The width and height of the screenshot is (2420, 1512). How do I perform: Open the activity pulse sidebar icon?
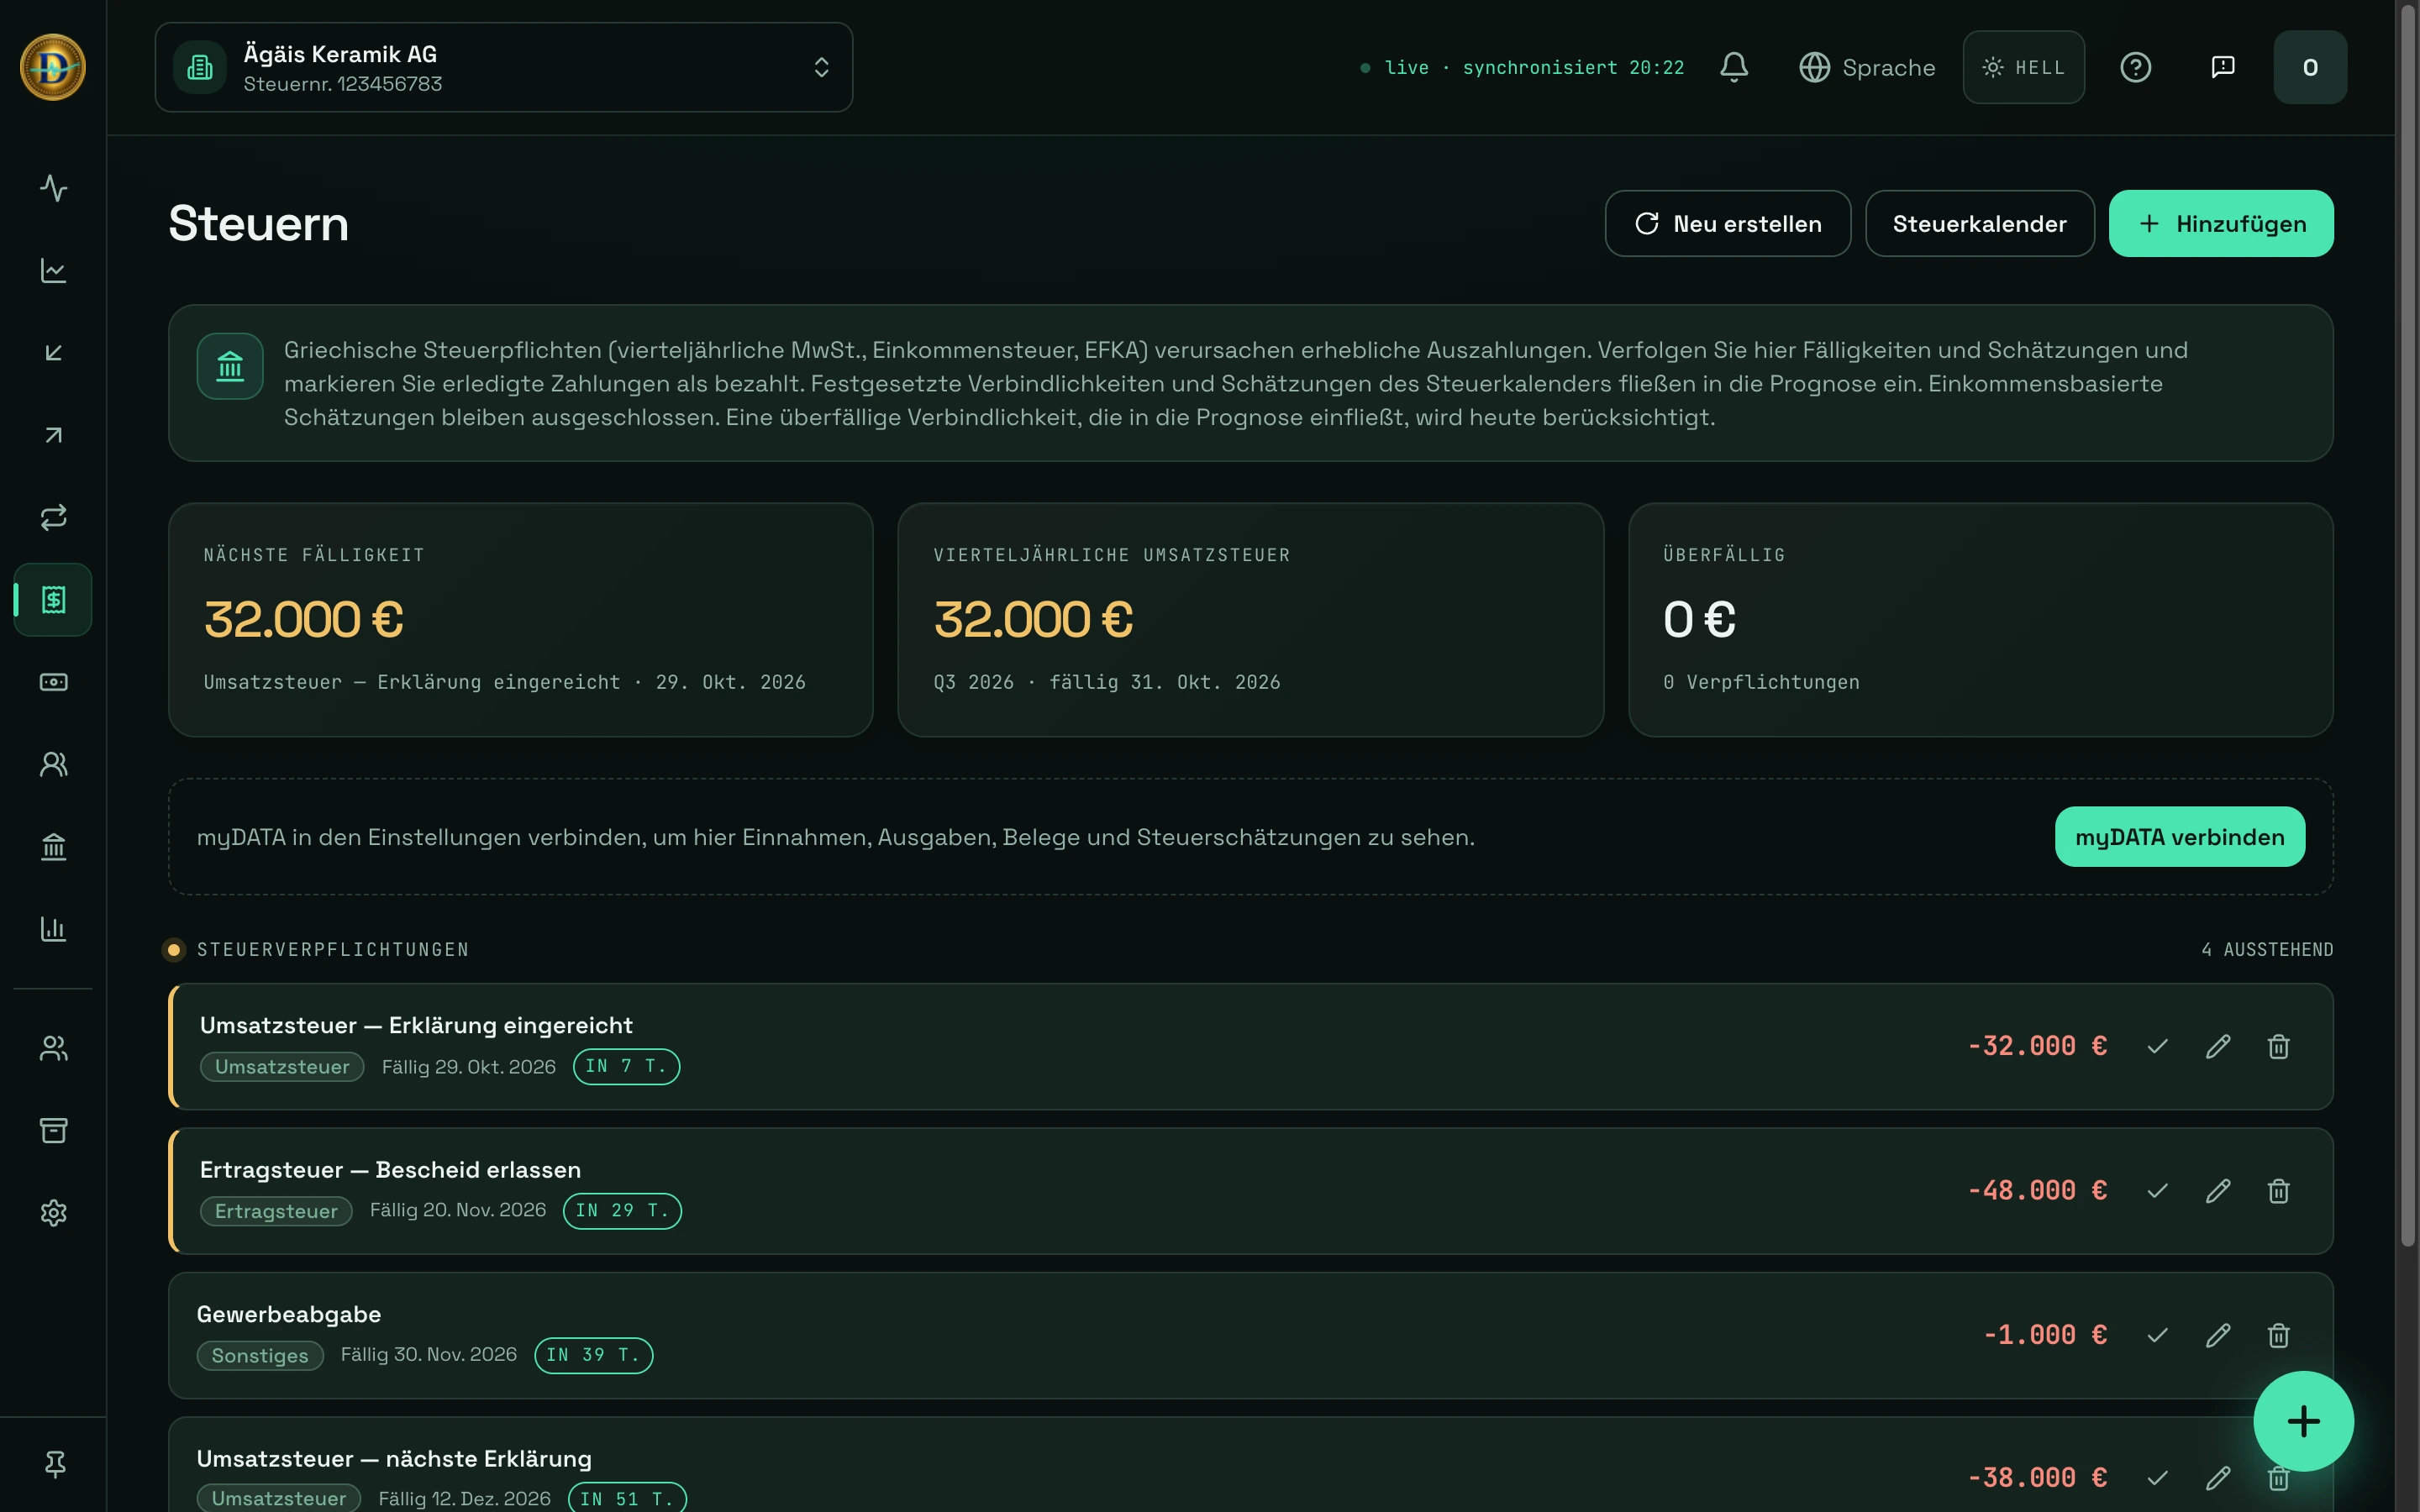53,188
